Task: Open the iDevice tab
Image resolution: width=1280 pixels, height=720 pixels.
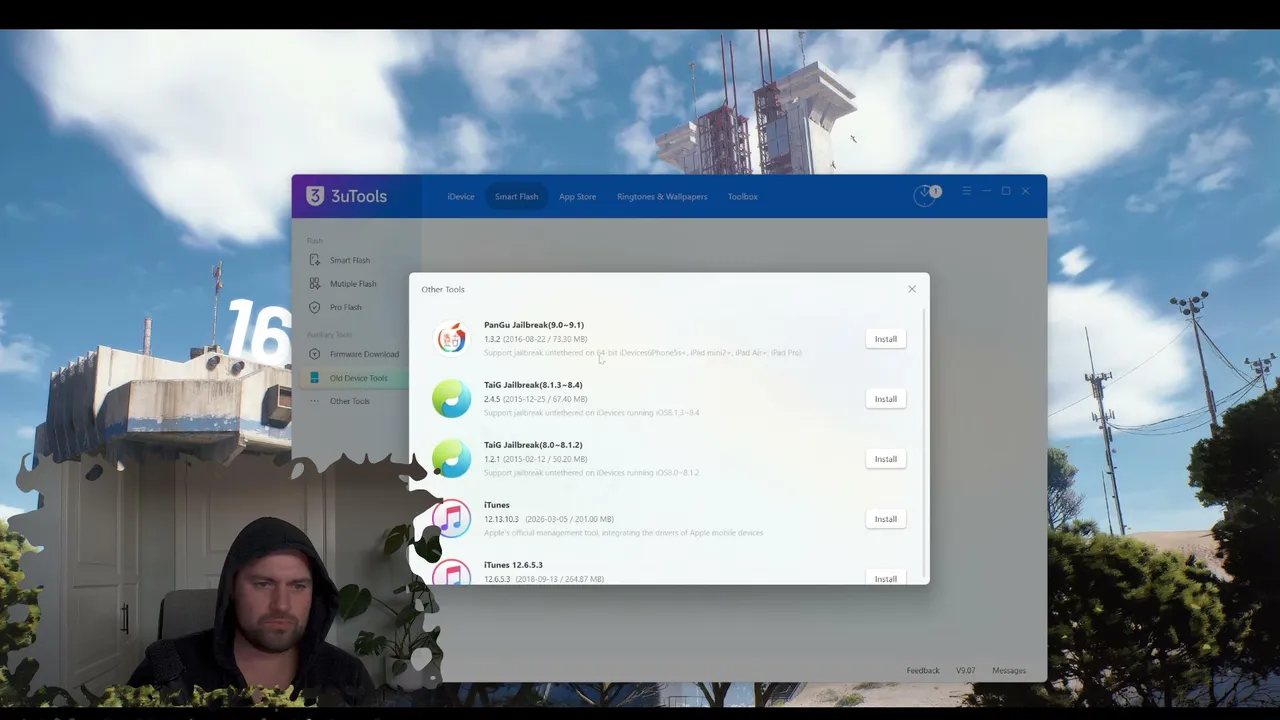Action: pyautogui.click(x=461, y=197)
